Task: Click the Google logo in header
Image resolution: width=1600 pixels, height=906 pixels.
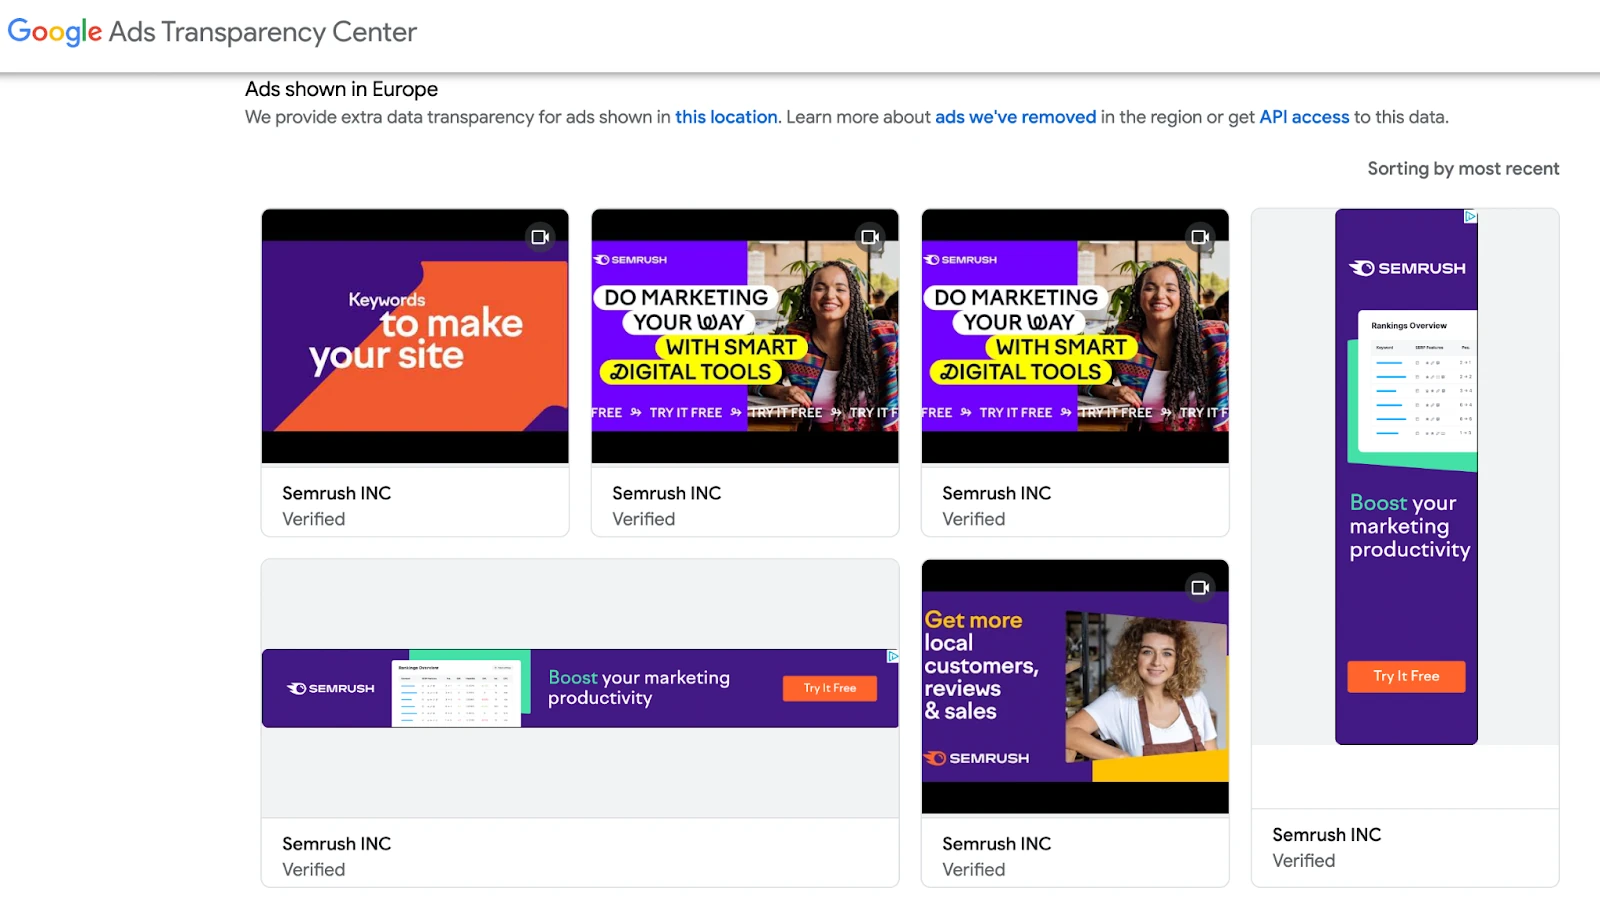Action: (55, 32)
